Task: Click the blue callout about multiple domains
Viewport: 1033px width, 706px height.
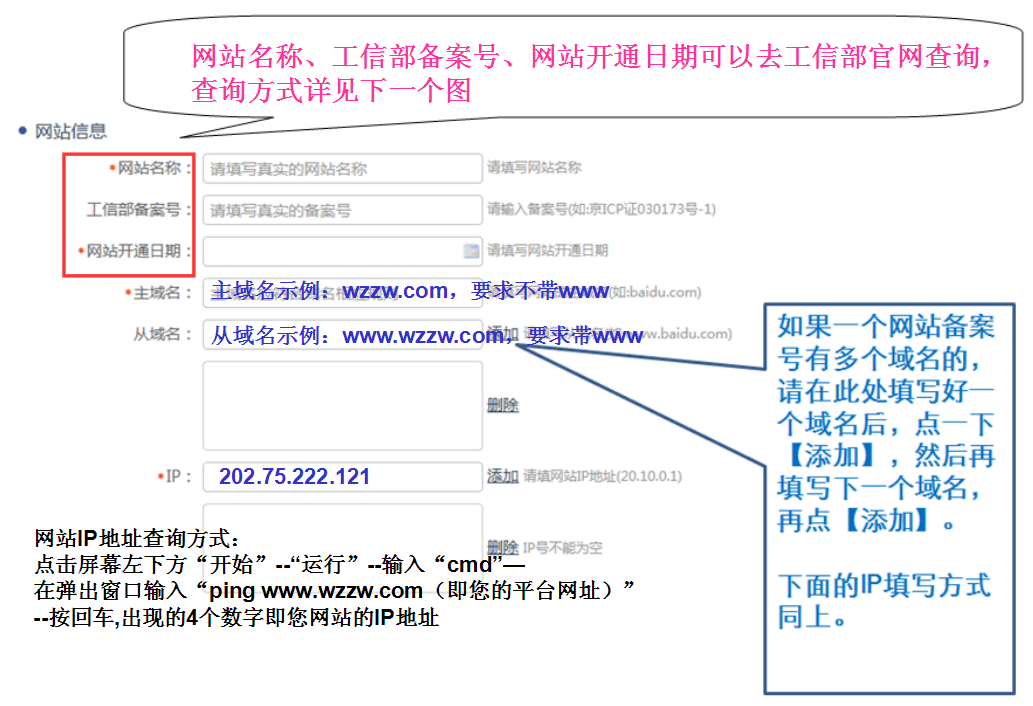Action: [886, 470]
